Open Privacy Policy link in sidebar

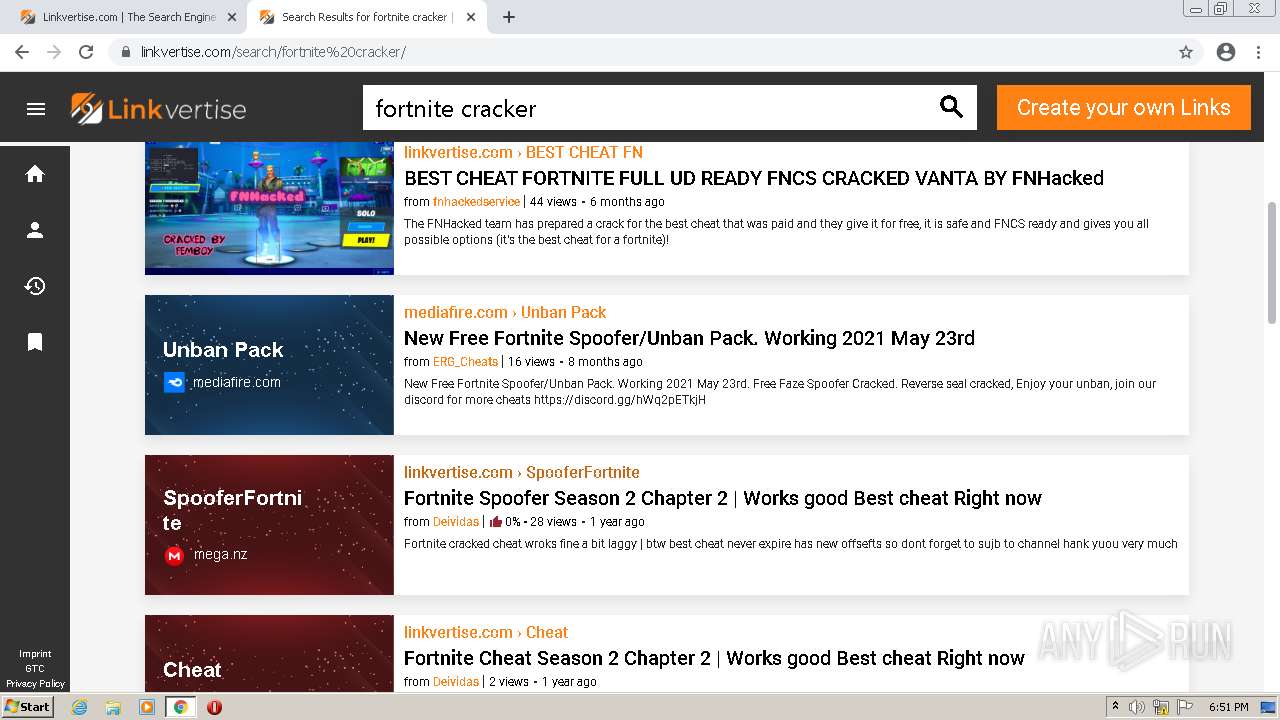pos(35,684)
